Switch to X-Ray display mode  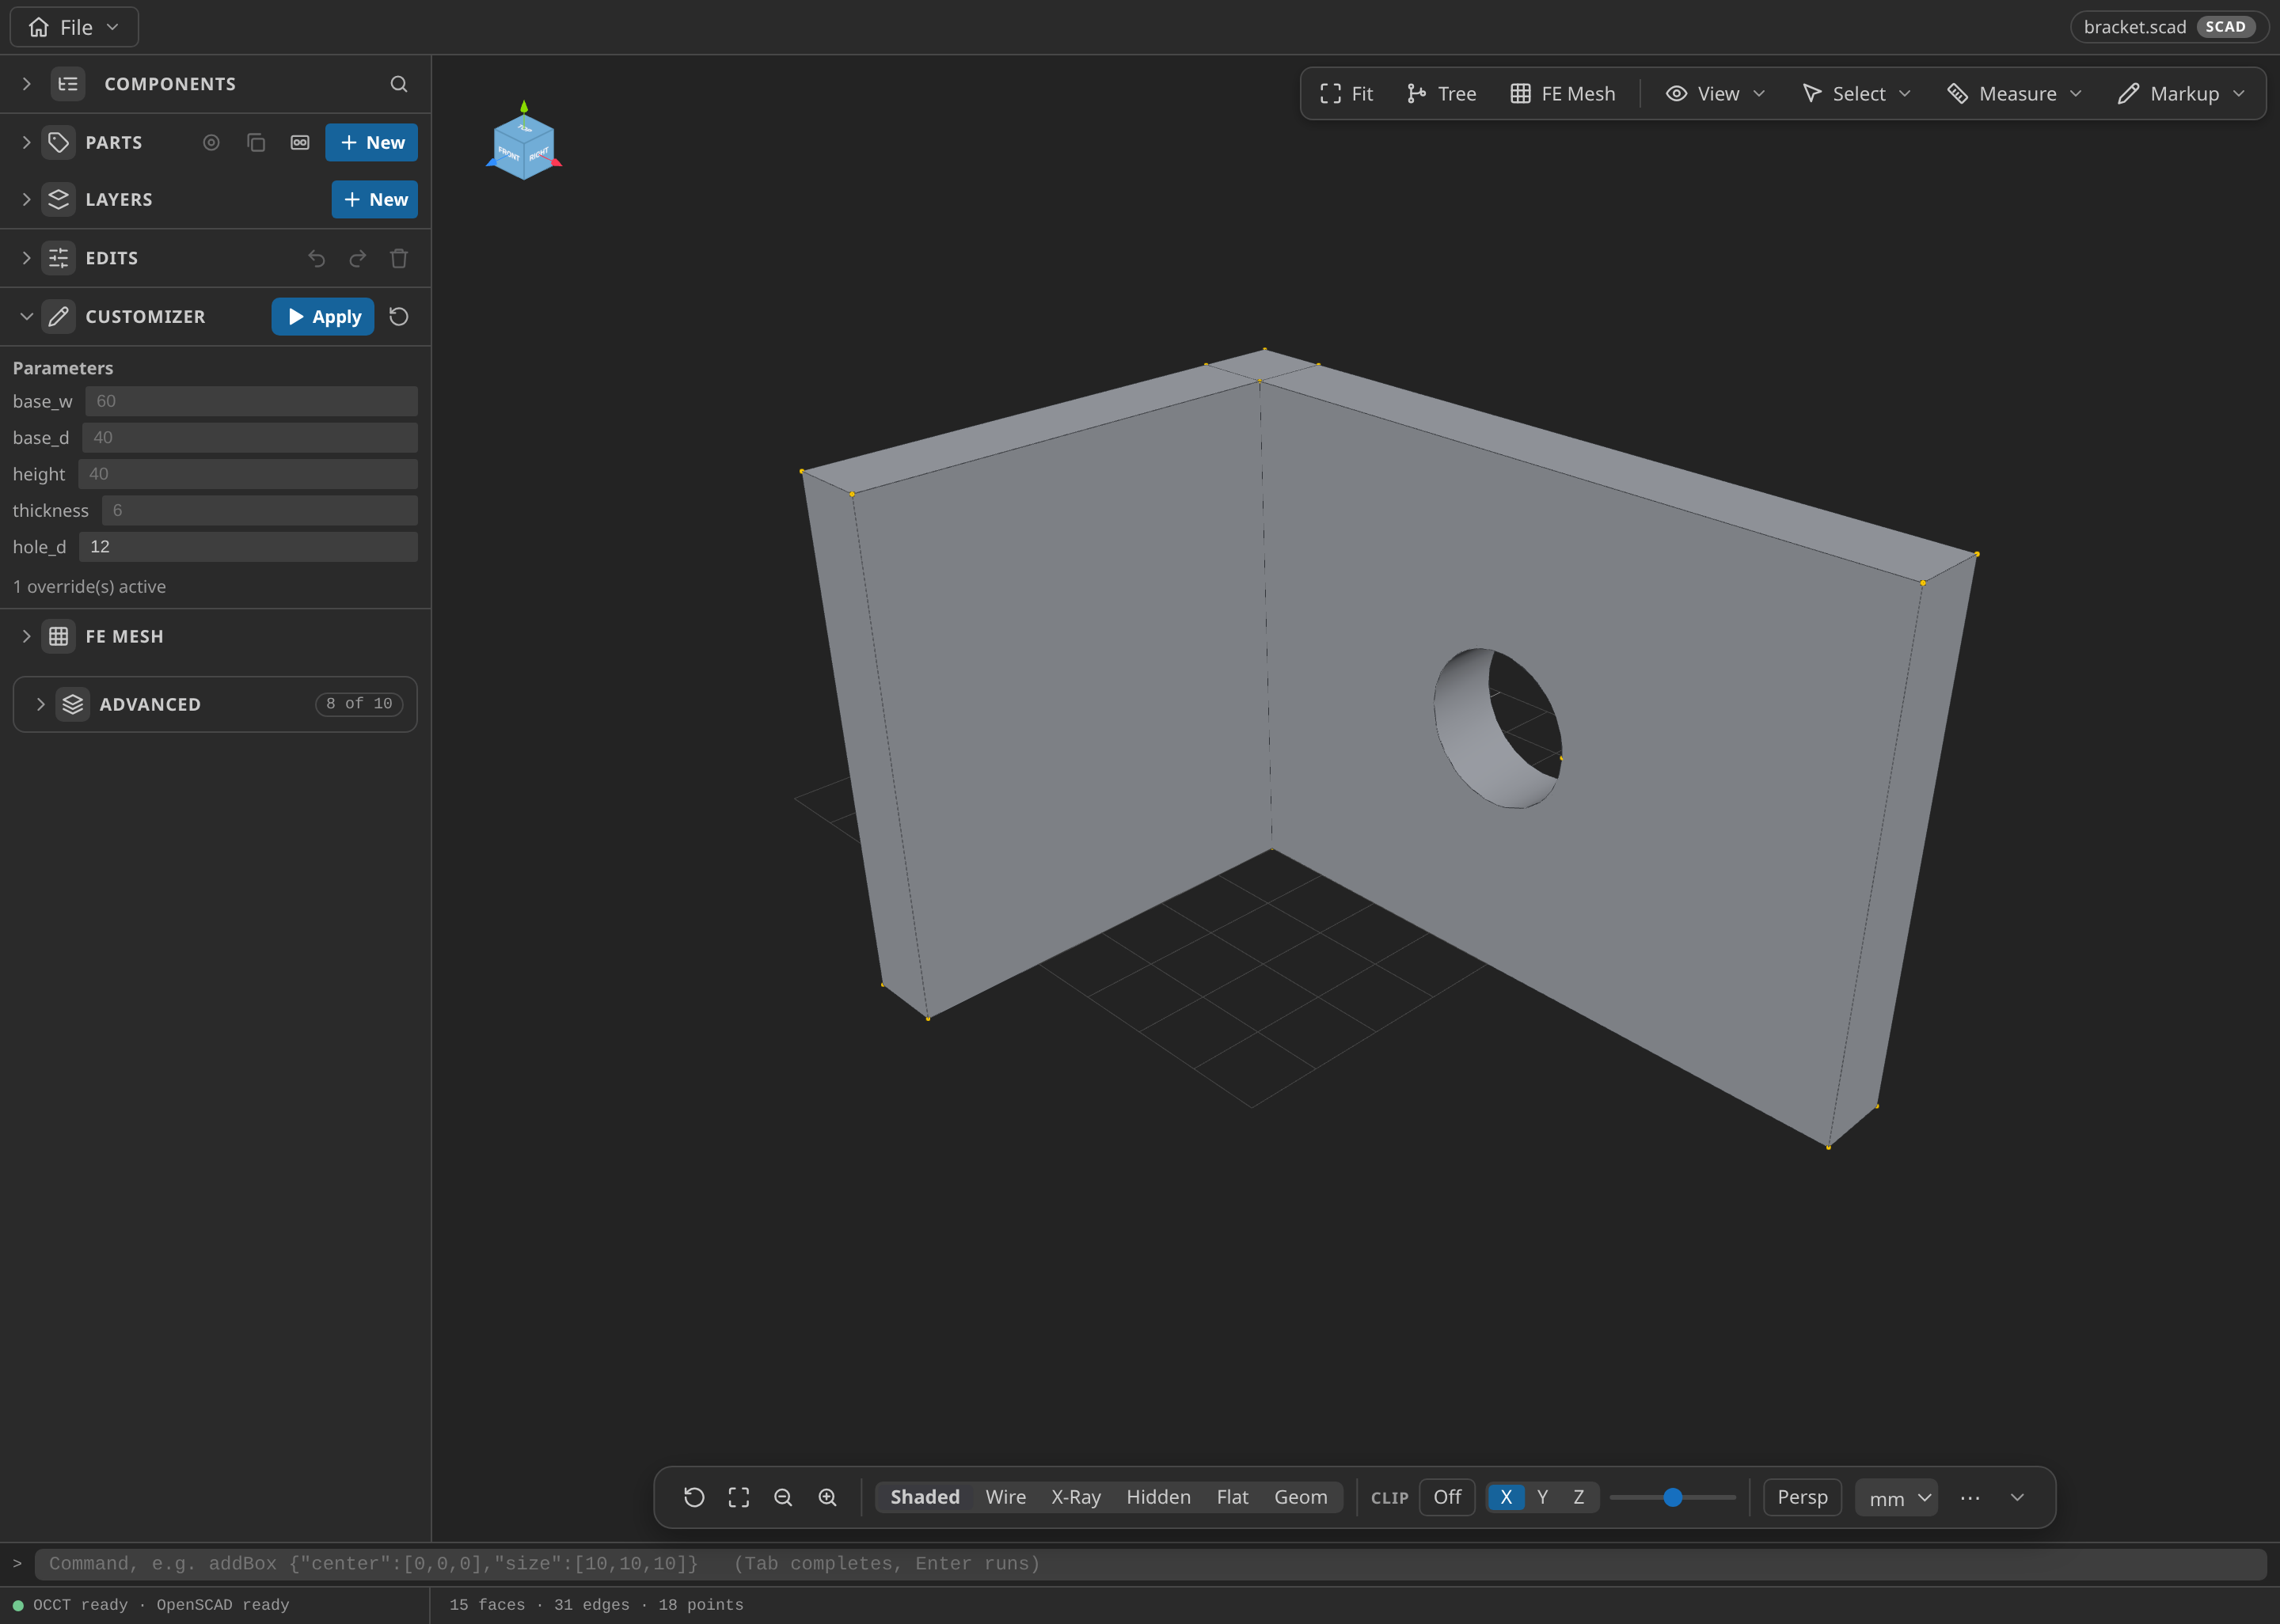click(x=1075, y=1497)
